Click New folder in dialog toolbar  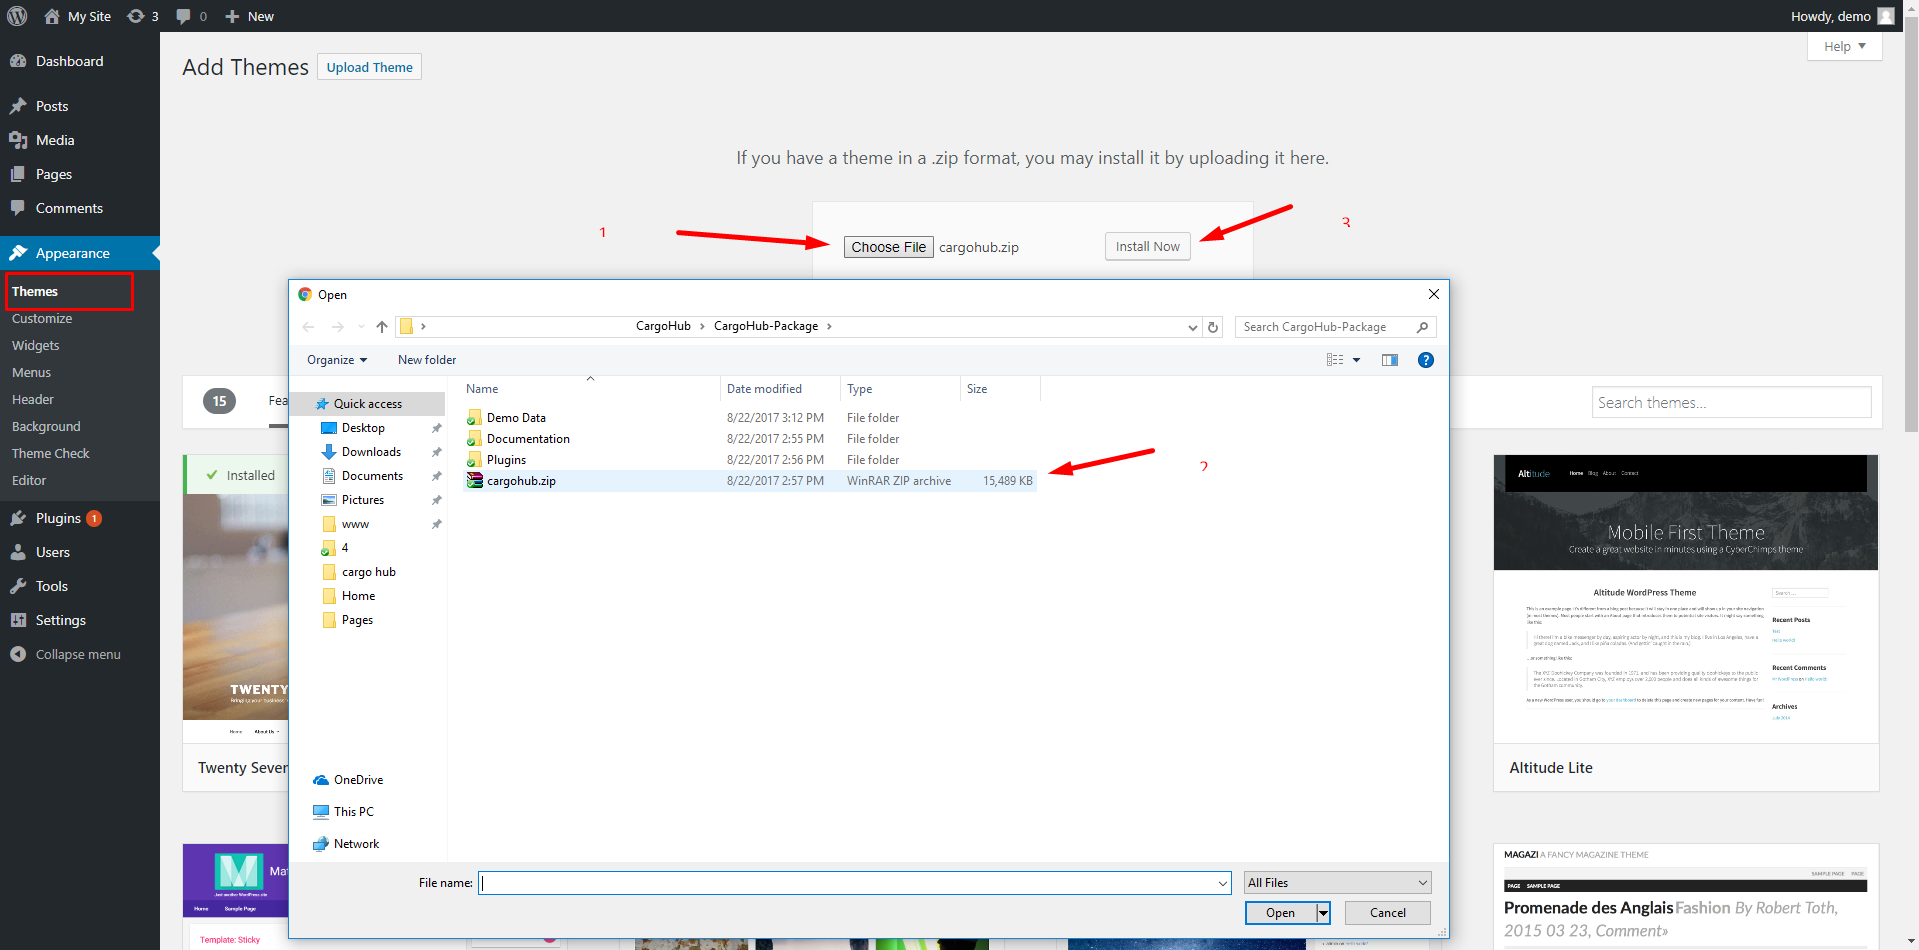(427, 360)
